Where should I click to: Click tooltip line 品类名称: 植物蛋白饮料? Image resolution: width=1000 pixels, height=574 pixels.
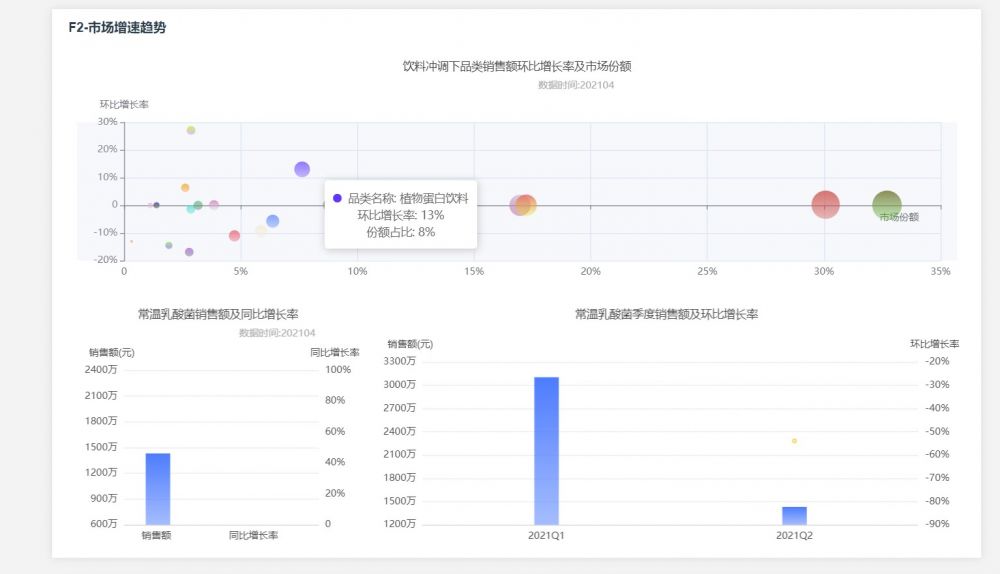point(408,198)
